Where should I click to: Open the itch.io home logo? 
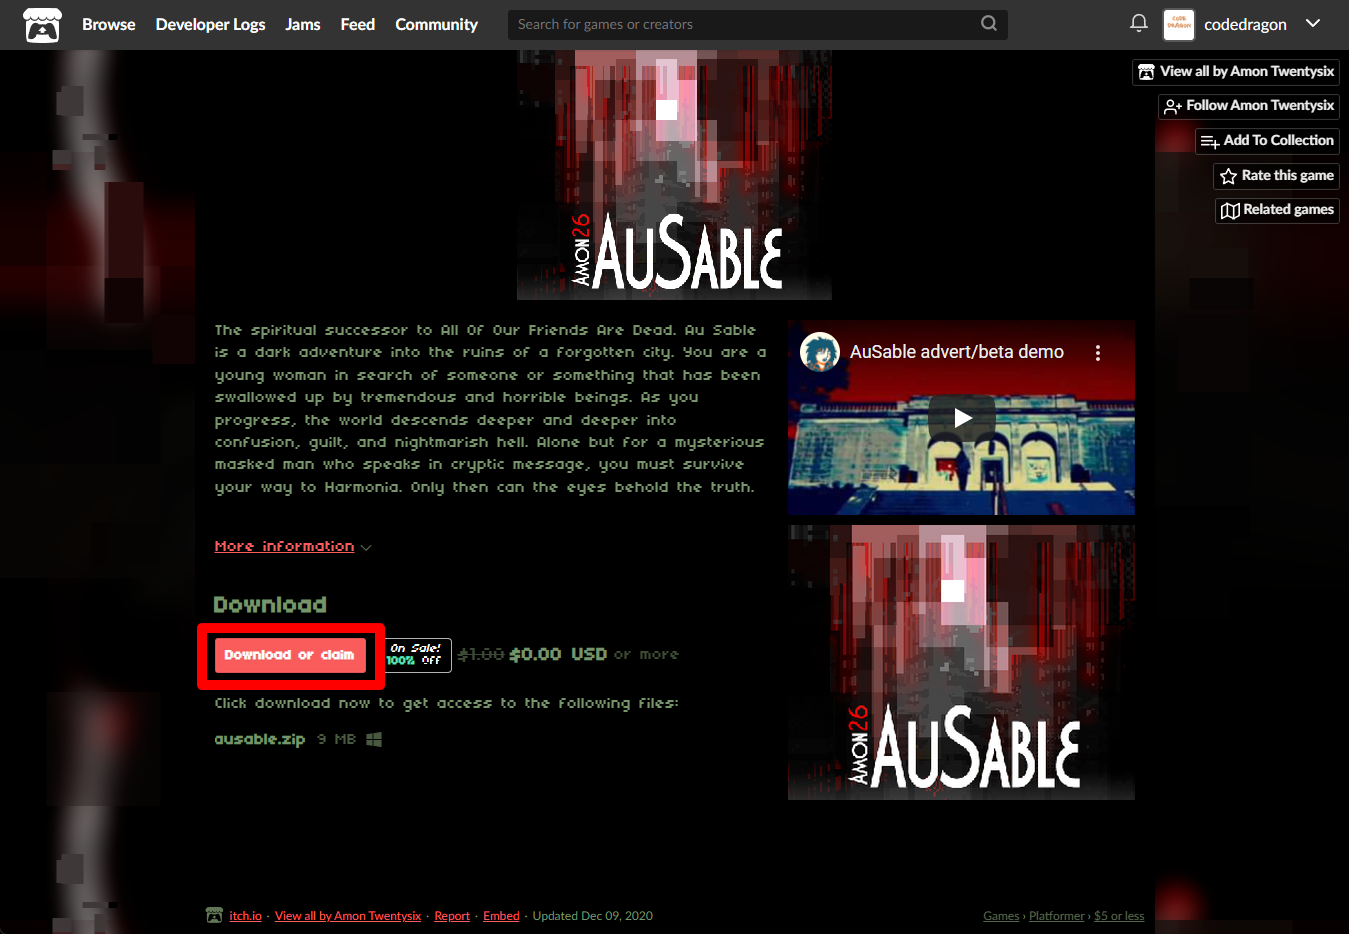tap(42, 24)
